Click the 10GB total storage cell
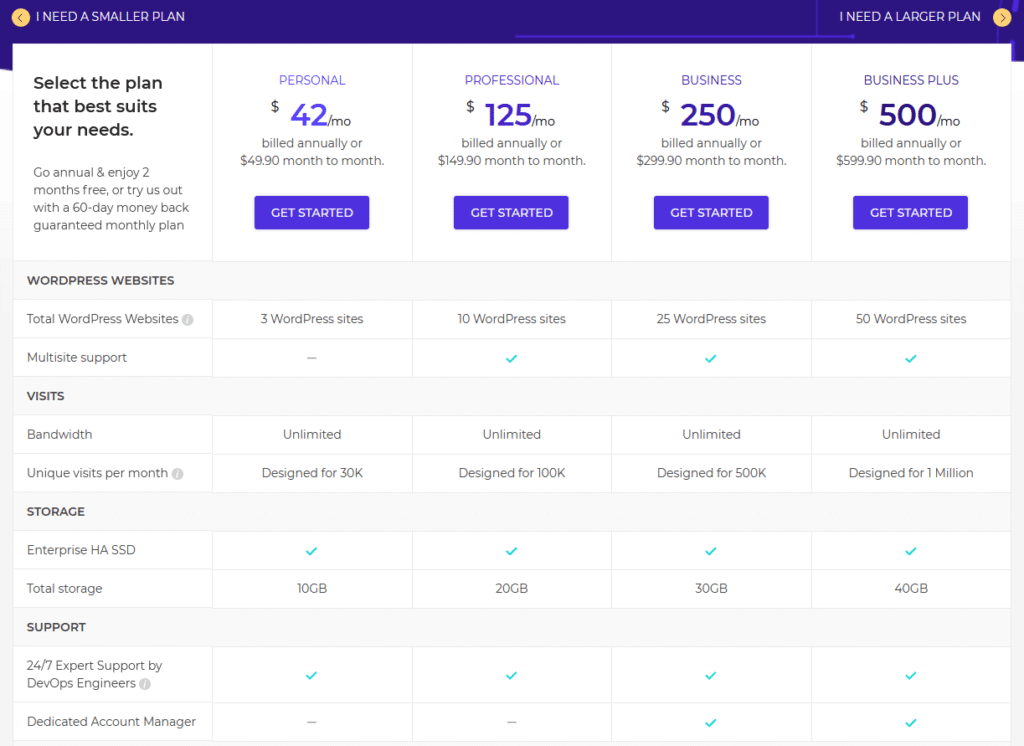 point(312,589)
